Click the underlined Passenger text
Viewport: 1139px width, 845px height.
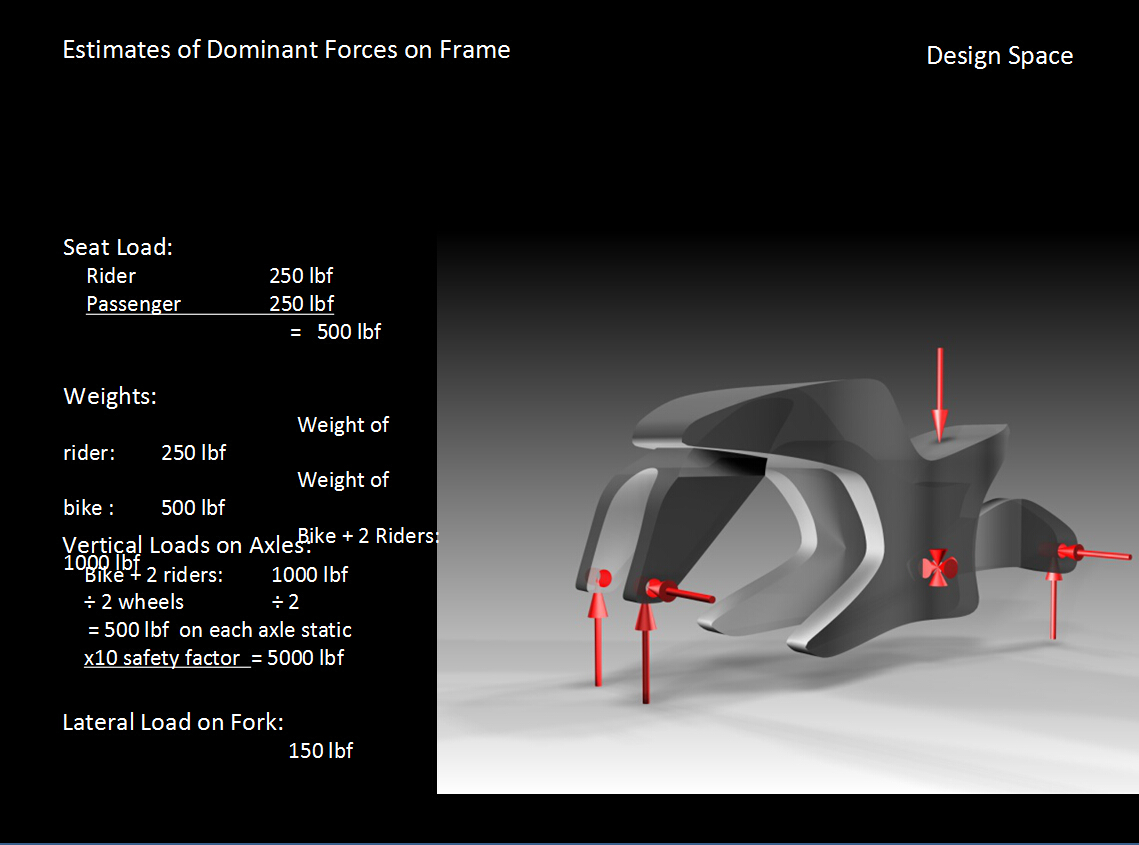click(x=134, y=304)
